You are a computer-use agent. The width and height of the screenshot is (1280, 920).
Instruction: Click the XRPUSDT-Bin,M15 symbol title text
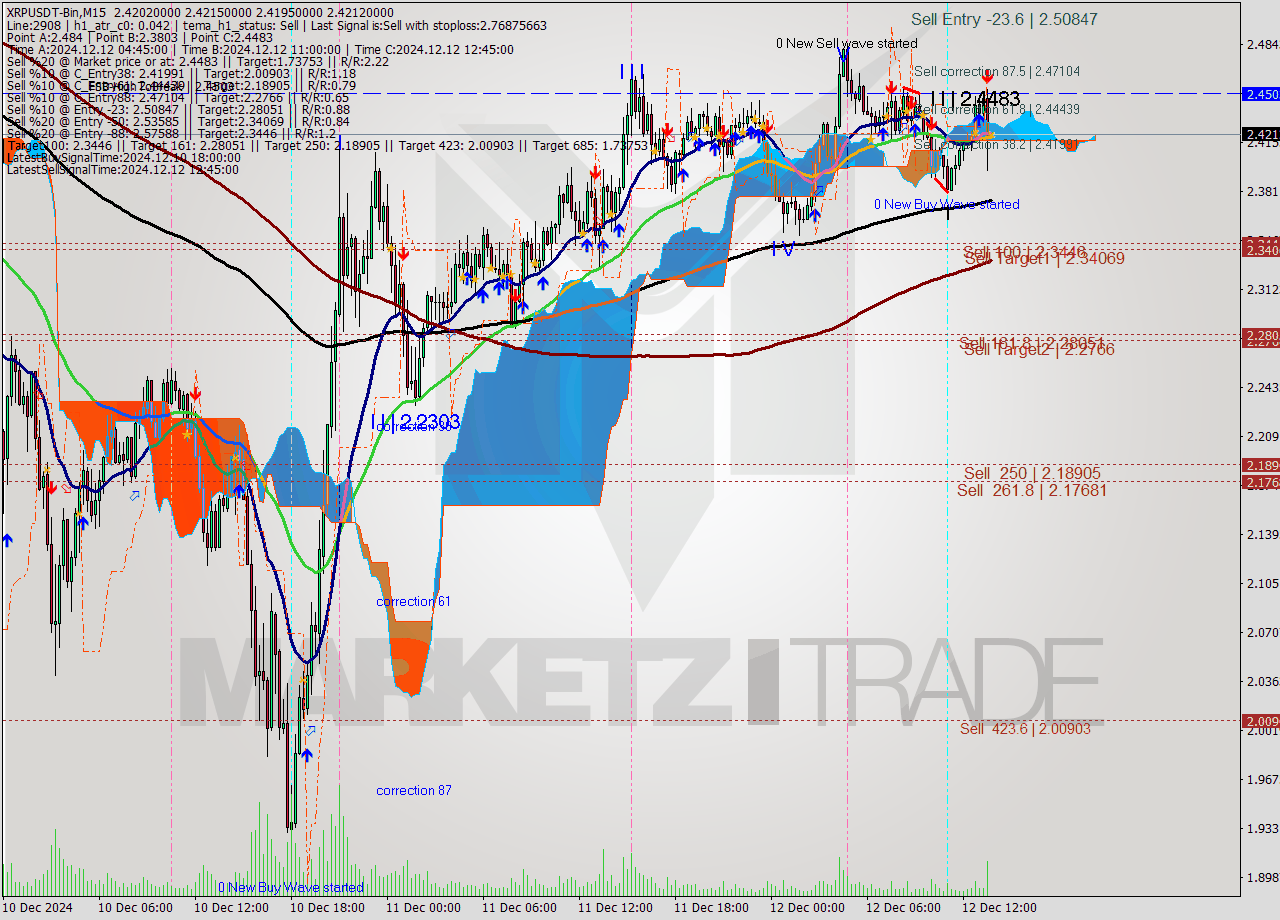[x=58, y=13]
